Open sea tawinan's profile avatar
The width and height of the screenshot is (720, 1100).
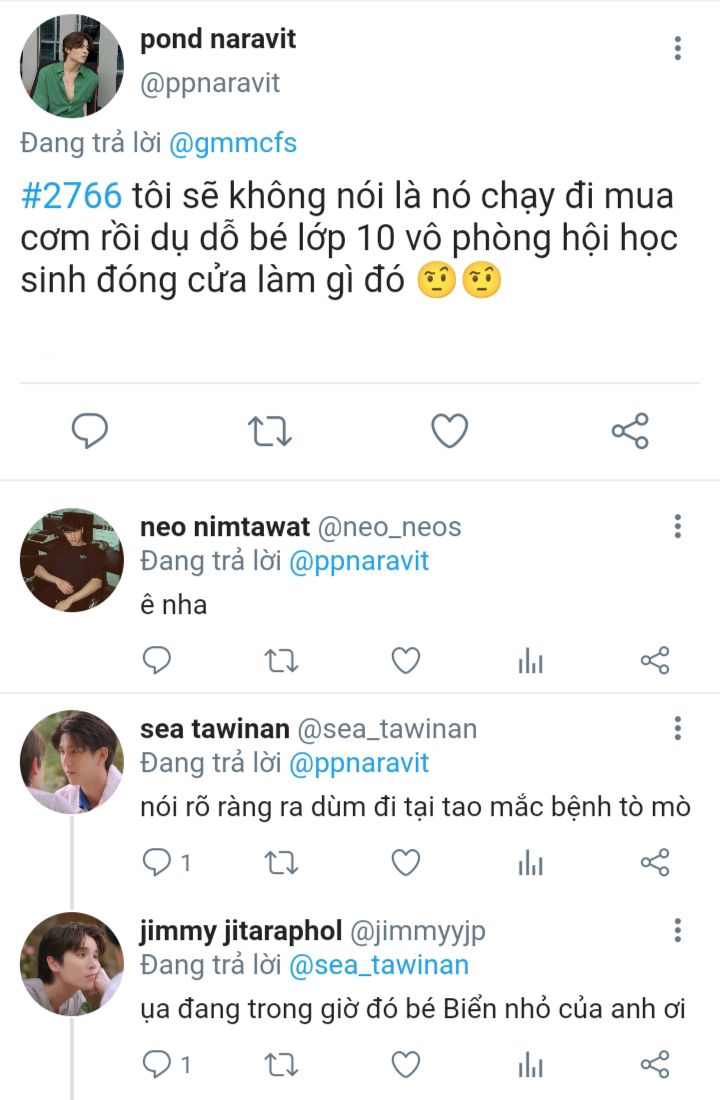point(71,762)
